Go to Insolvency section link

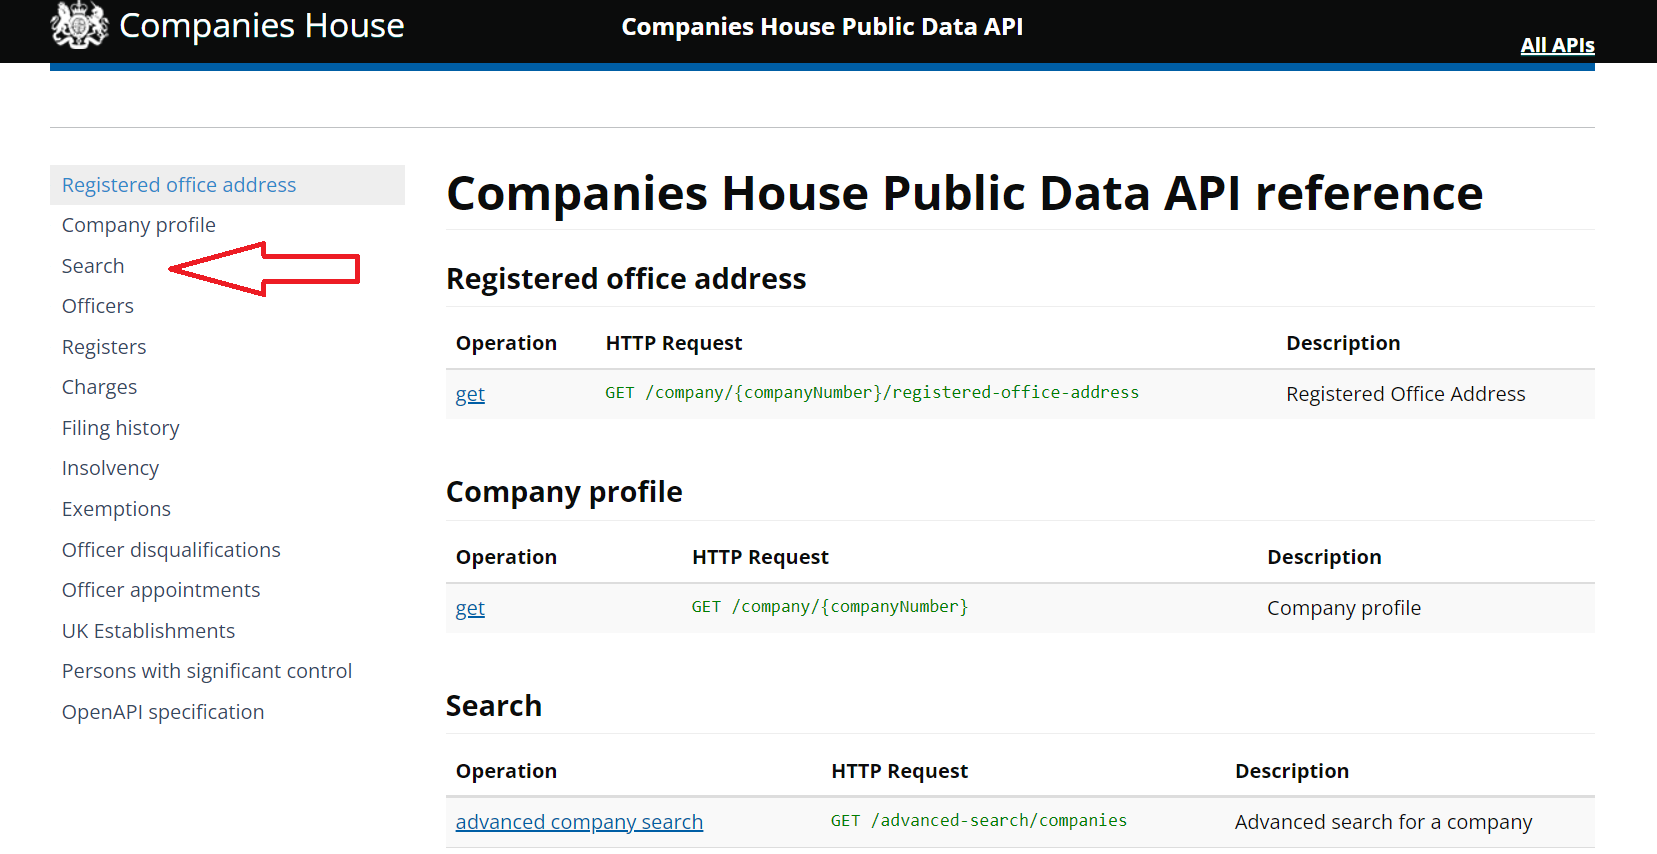110,468
